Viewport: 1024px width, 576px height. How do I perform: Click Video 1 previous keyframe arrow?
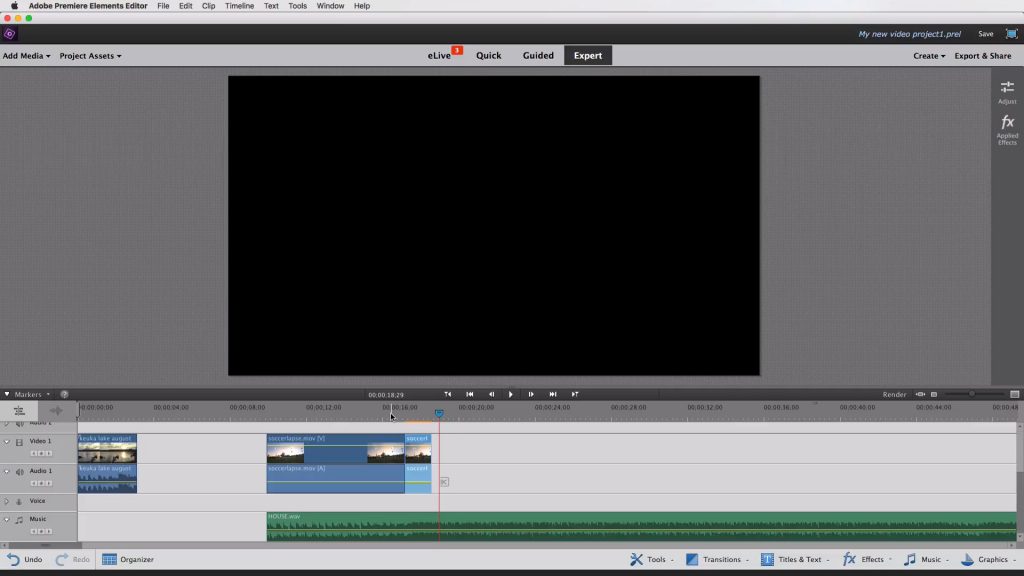(x=33, y=453)
